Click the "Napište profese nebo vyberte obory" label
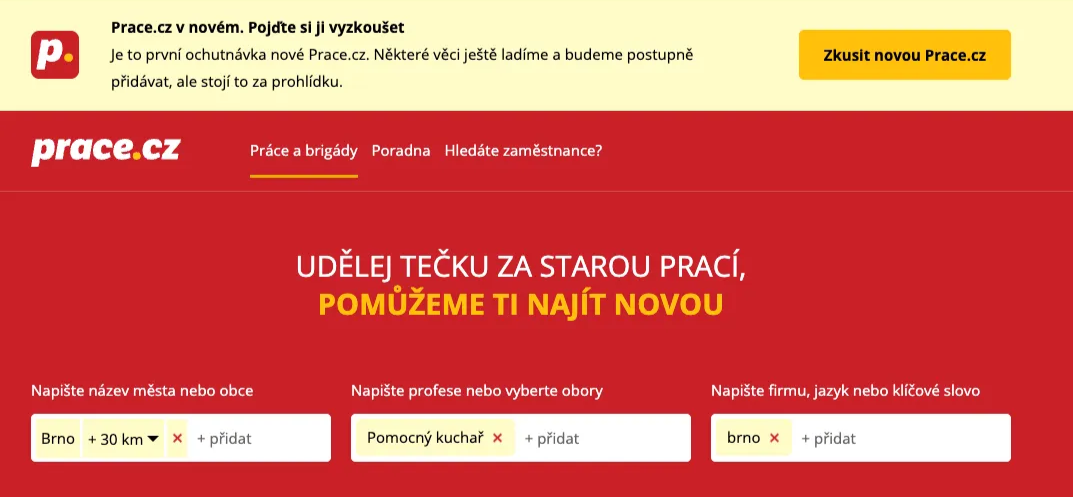The width and height of the screenshot is (1073, 497). point(477,390)
